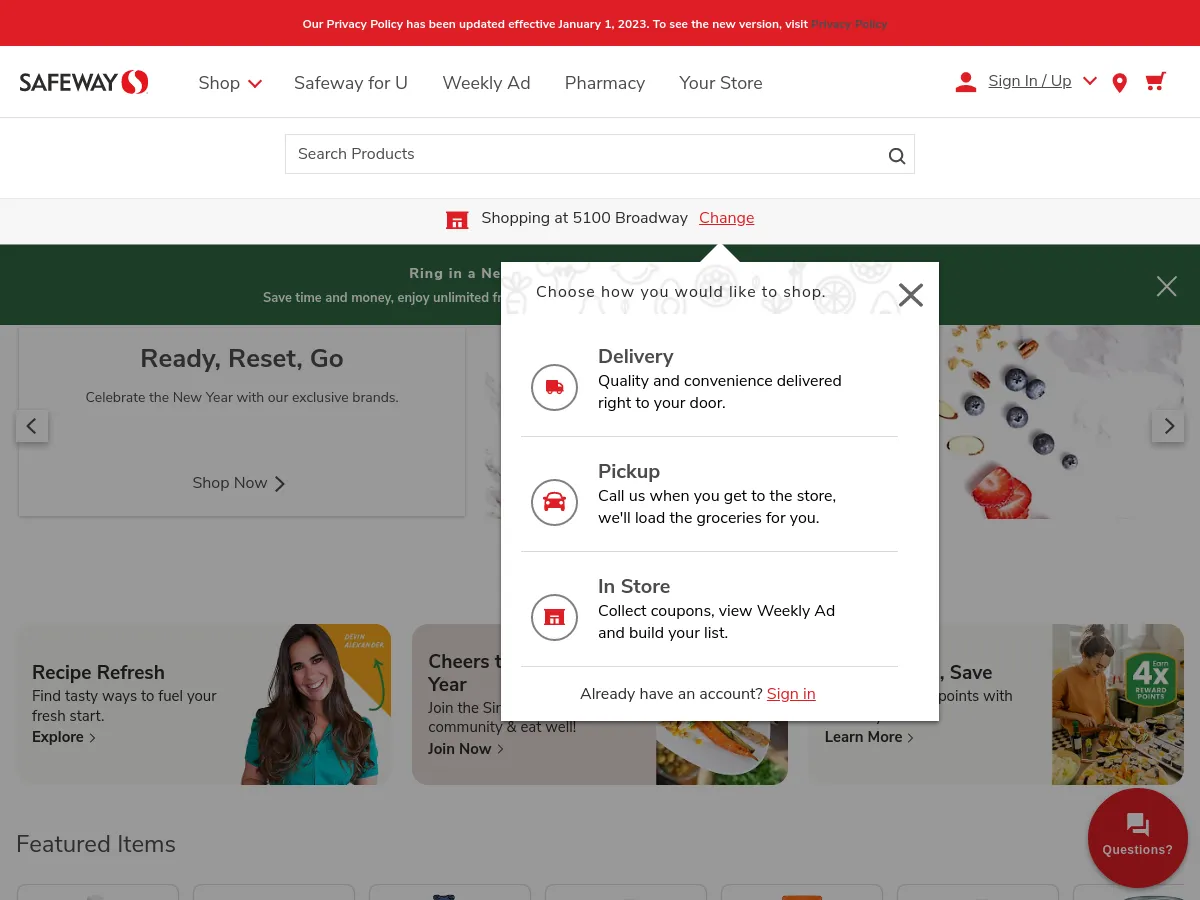This screenshot has height=900, width=1200.
Task: Click the Change store link
Action: click(x=726, y=218)
